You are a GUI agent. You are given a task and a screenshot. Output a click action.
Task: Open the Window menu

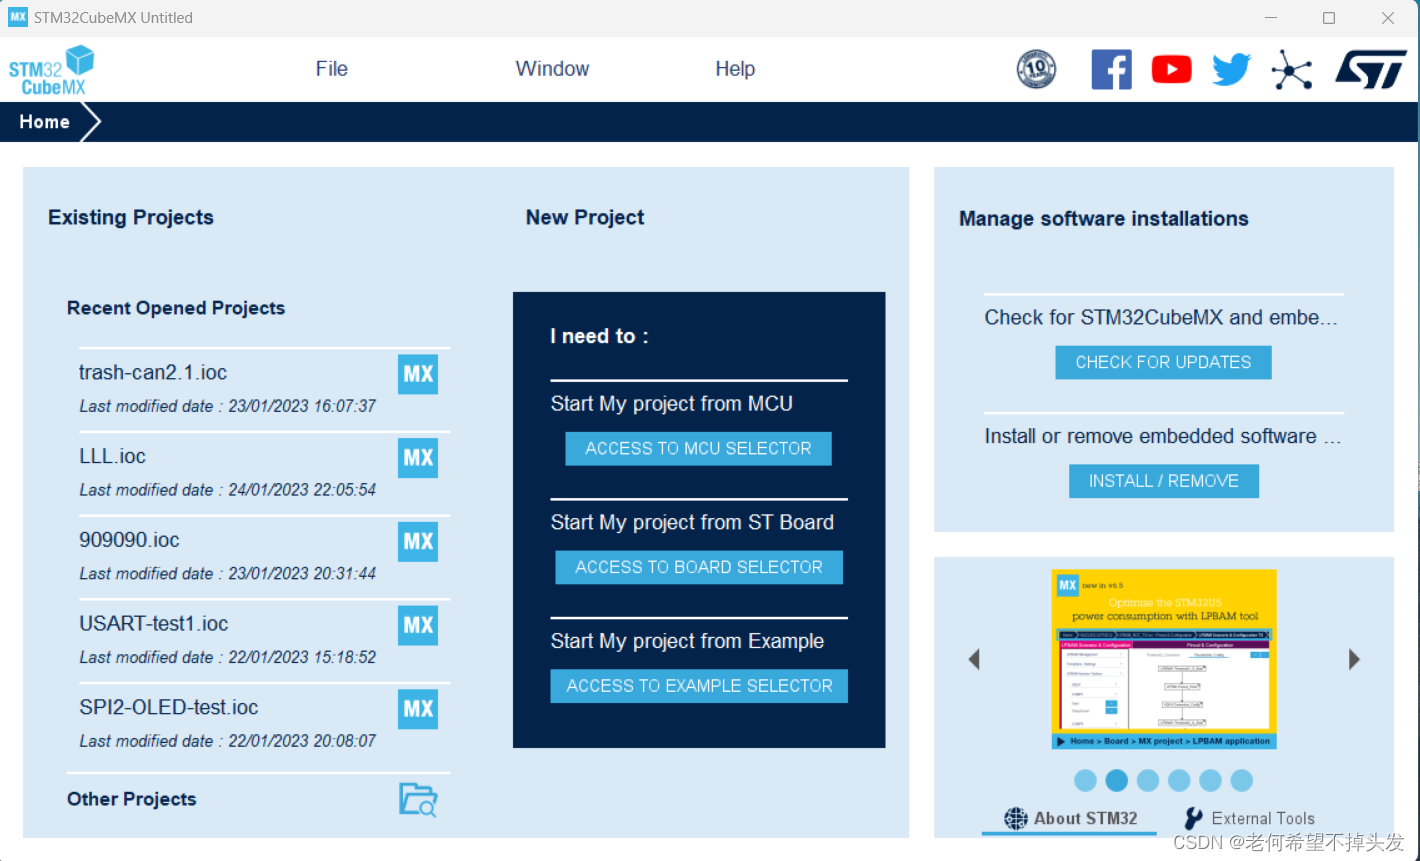[552, 69]
